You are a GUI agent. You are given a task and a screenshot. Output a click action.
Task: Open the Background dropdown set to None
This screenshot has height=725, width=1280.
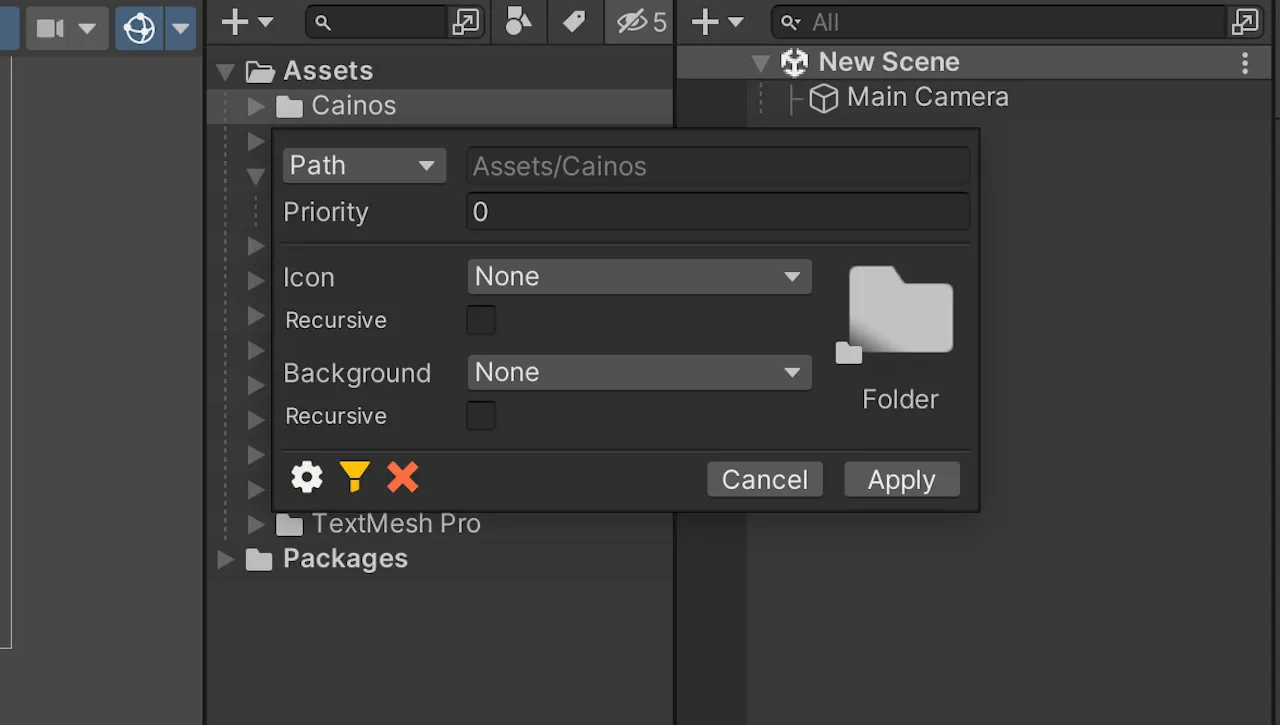(x=639, y=372)
